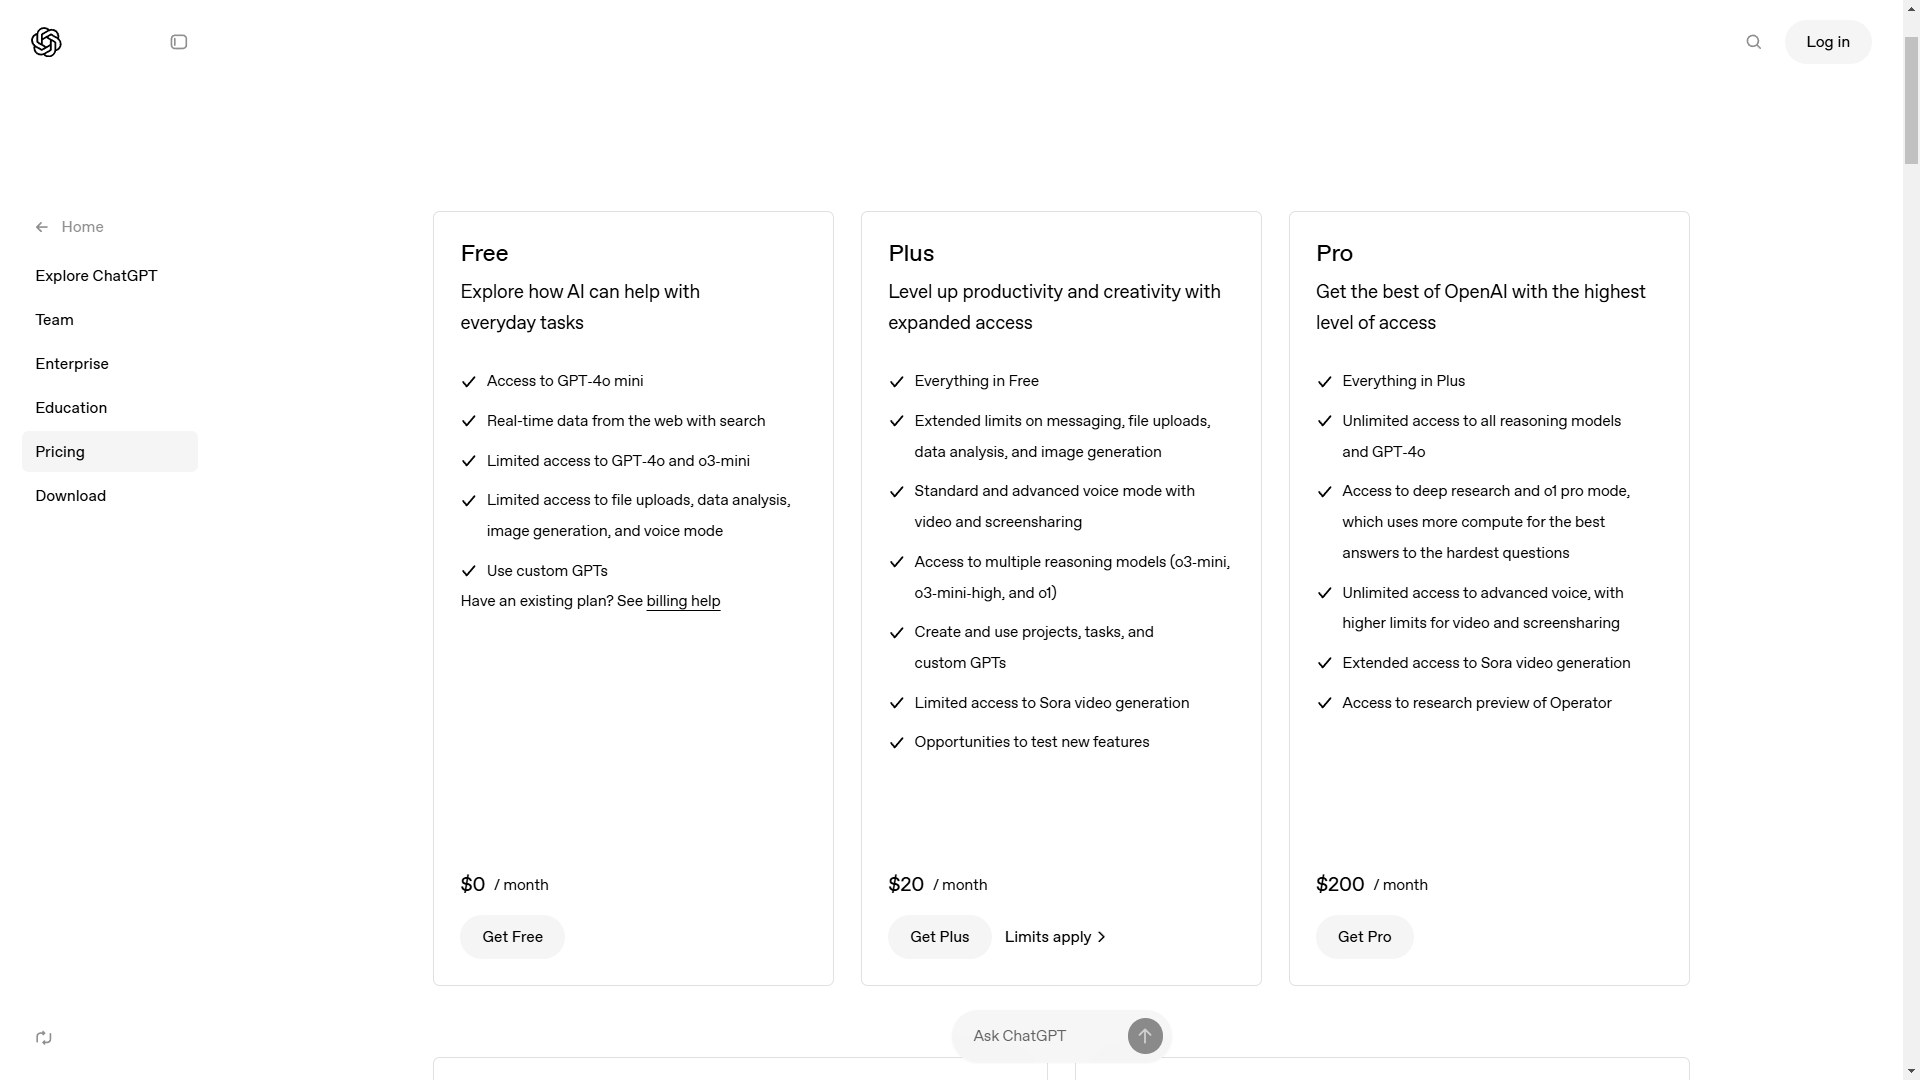Expand the Limits apply chevron

point(1101,937)
